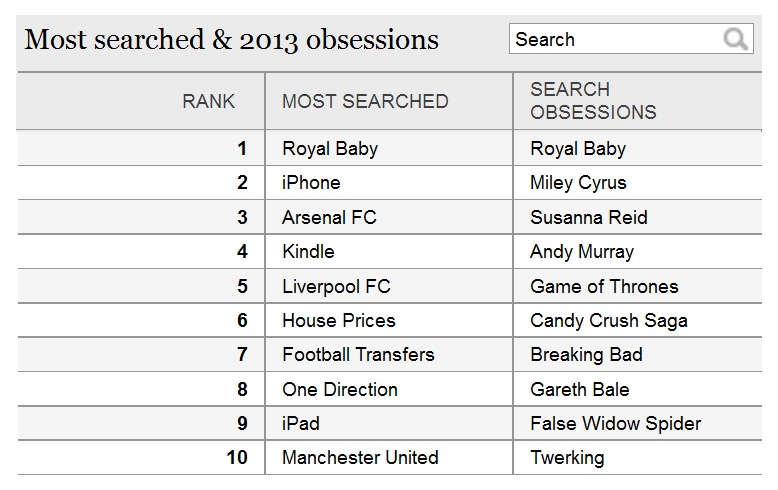
Task: Select the Susanna Reid entry
Action: (589, 218)
